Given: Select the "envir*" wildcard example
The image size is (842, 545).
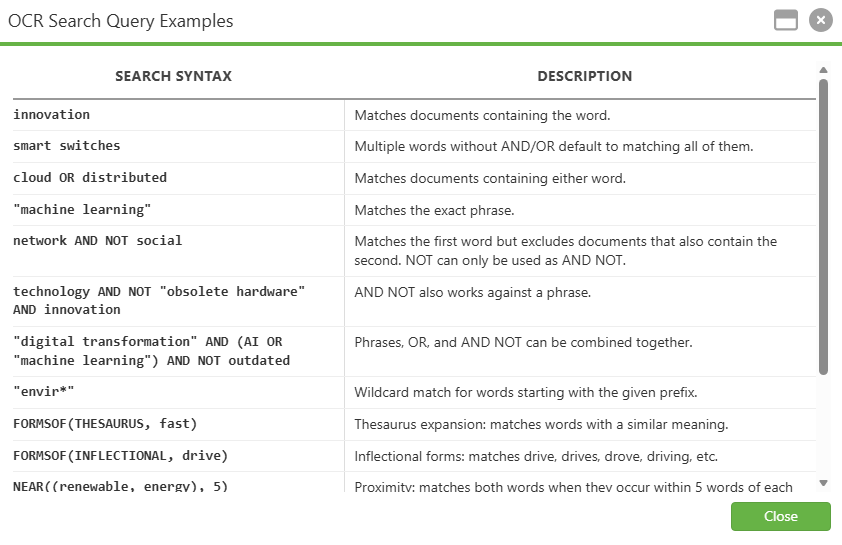Looking at the screenshot, I should click(x=43, y=391).
